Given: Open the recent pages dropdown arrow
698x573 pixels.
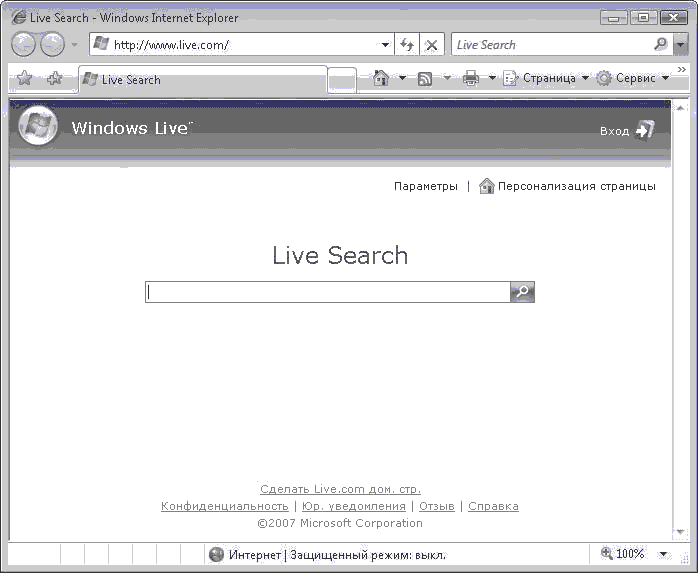Looking at the screenshot, I should click(x=74, y=45).
